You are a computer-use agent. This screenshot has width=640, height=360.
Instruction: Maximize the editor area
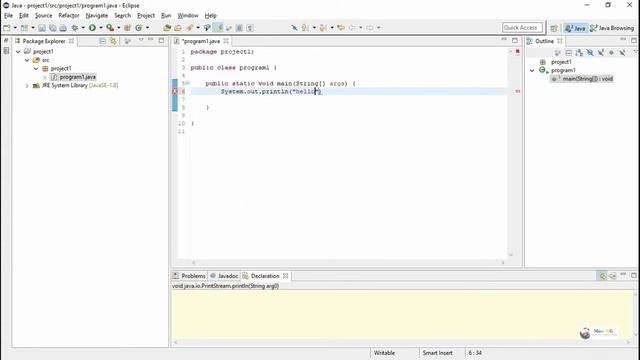click(x=515, y=40)
